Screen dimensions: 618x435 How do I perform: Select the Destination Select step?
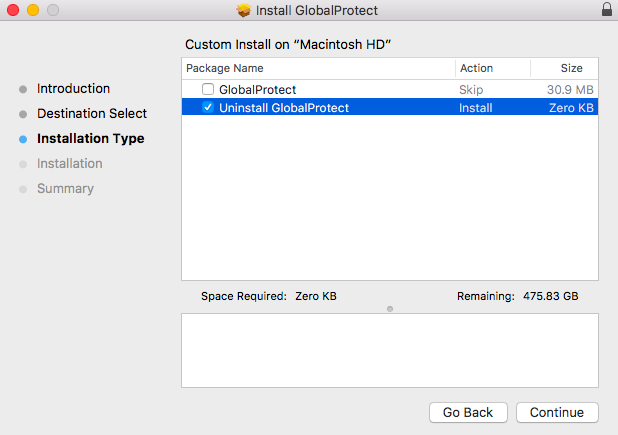tap(91, 114)
